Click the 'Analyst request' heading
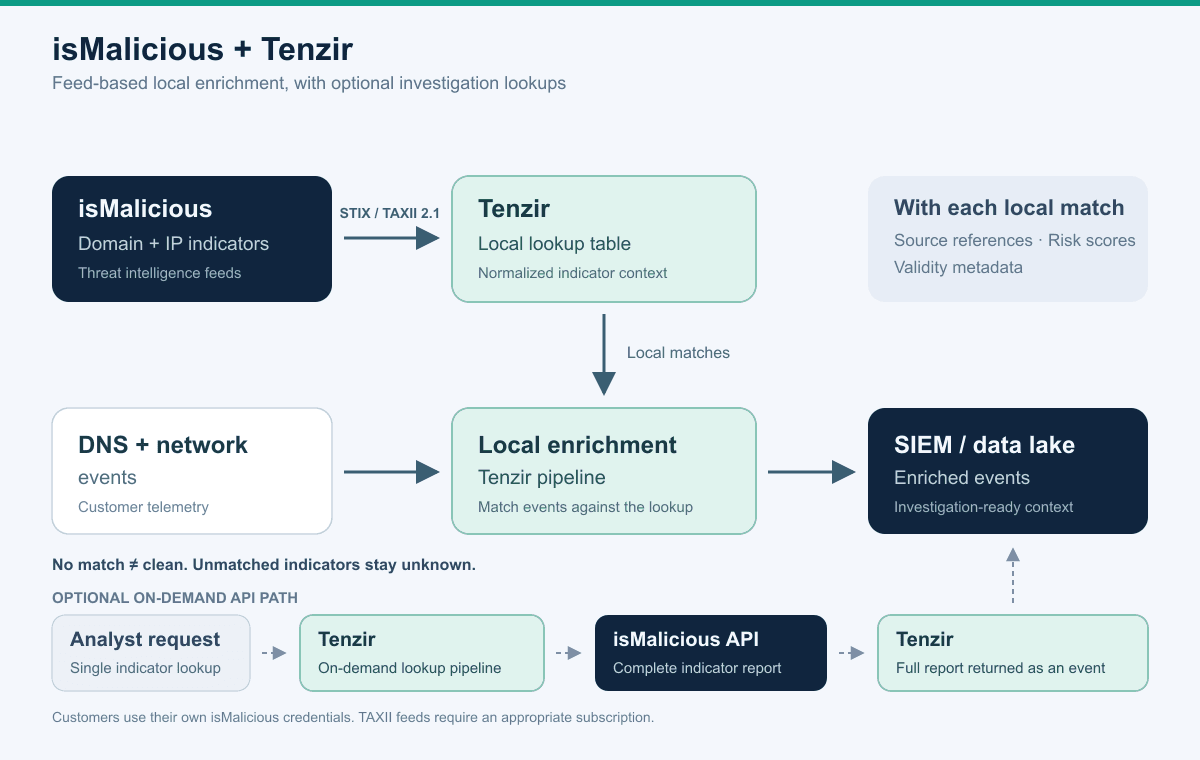Screen dimensions: 1200x760 coord(145,640)
